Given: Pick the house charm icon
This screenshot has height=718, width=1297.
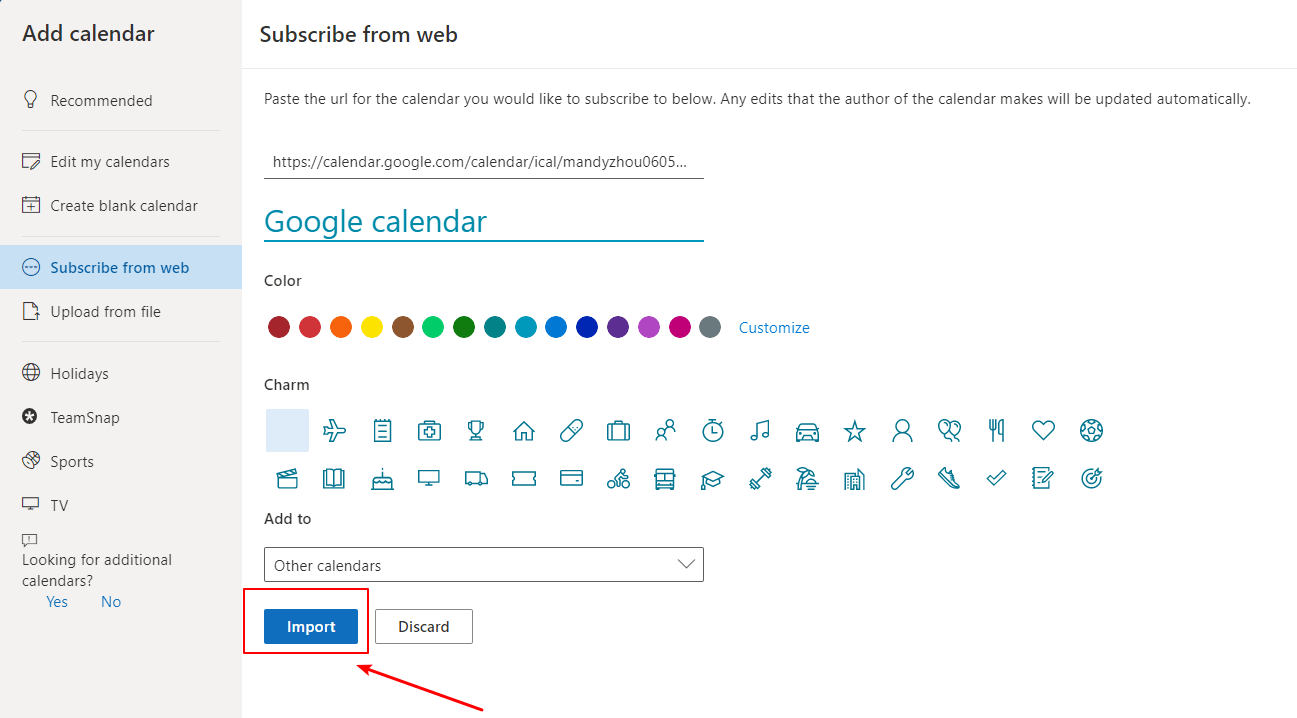Looking at the screenshot, I should 524,431.
